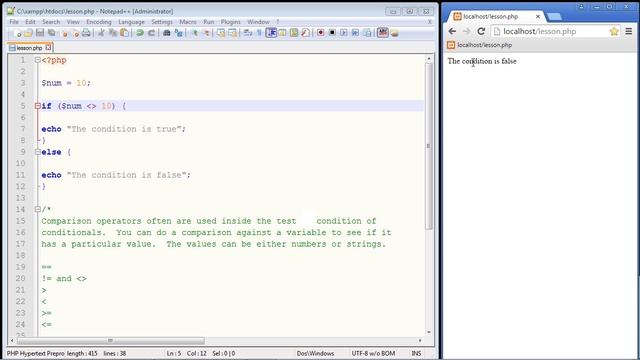Screen dimensions: 640x360
Task: Collapse the else block fold marker
Action: pos(38,152)
